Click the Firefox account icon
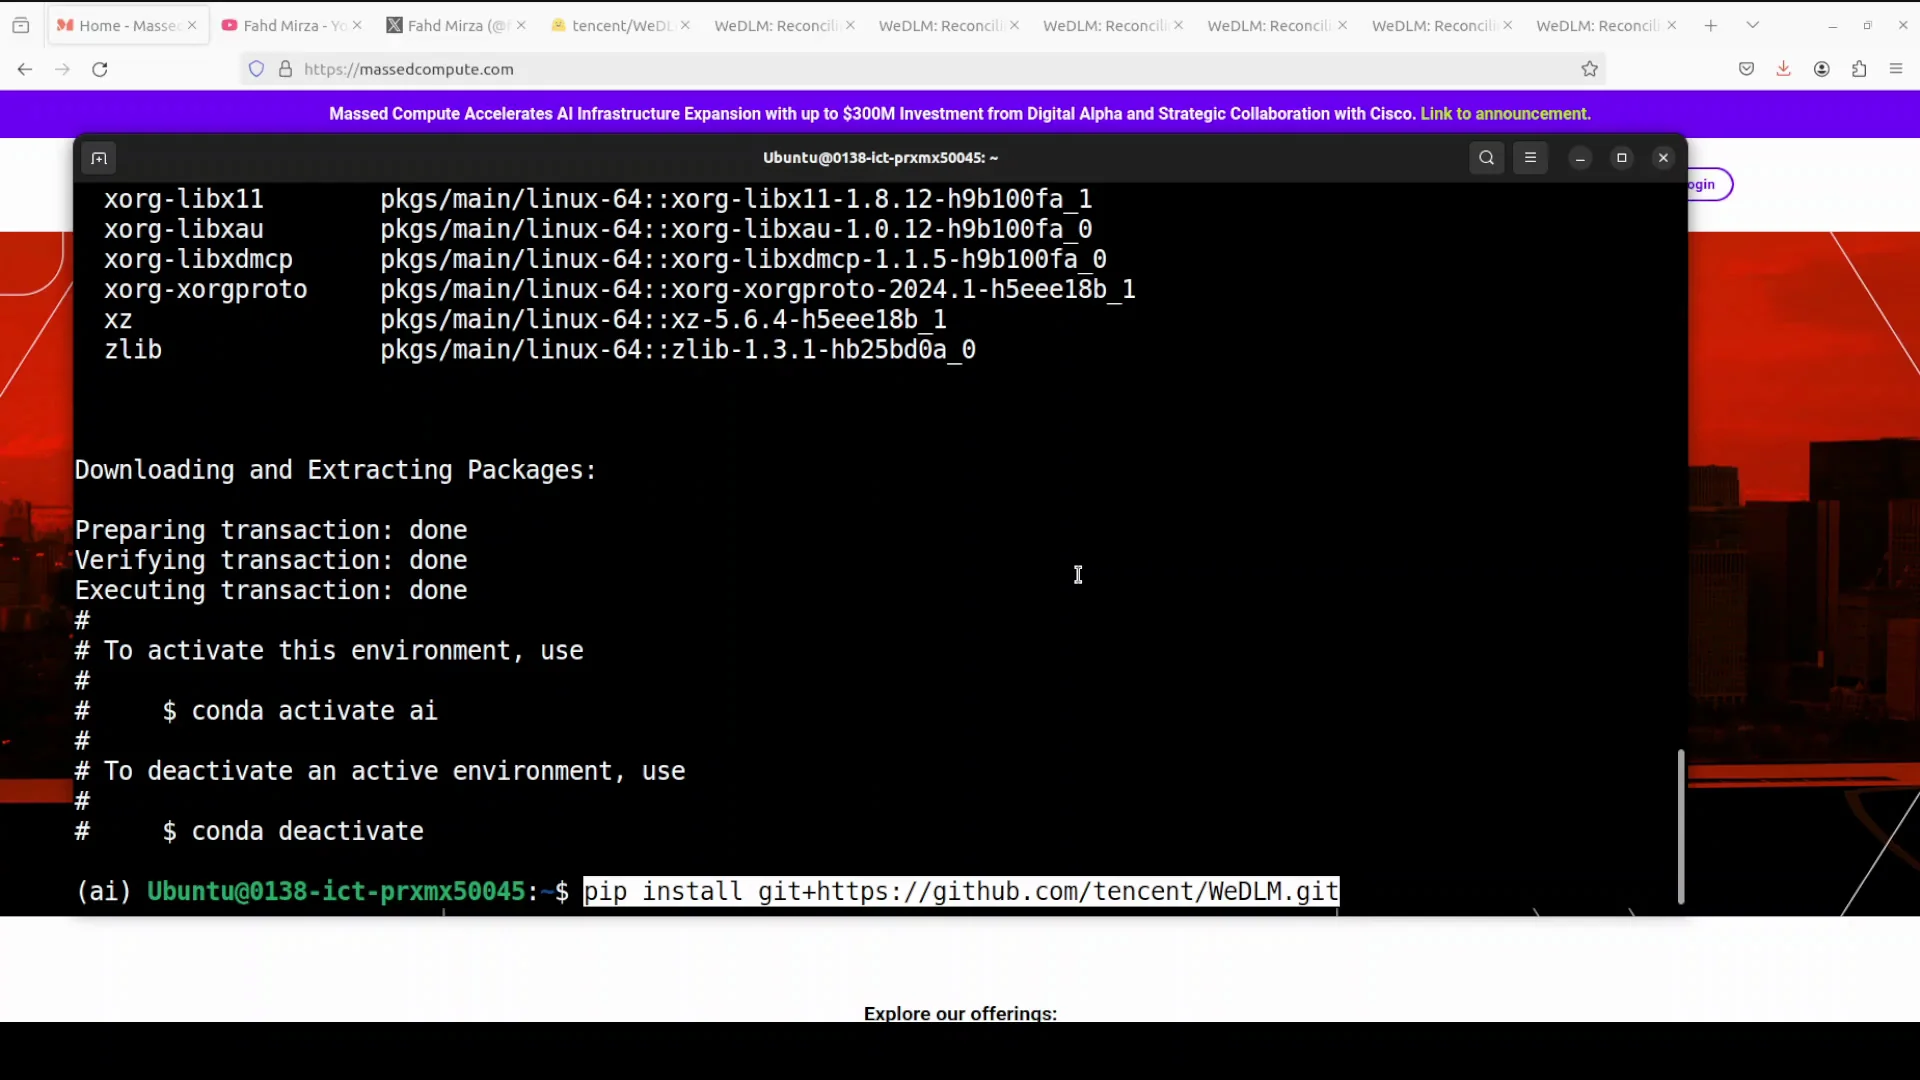This screenshot has height=1080, width=1920. [1821, 69]
